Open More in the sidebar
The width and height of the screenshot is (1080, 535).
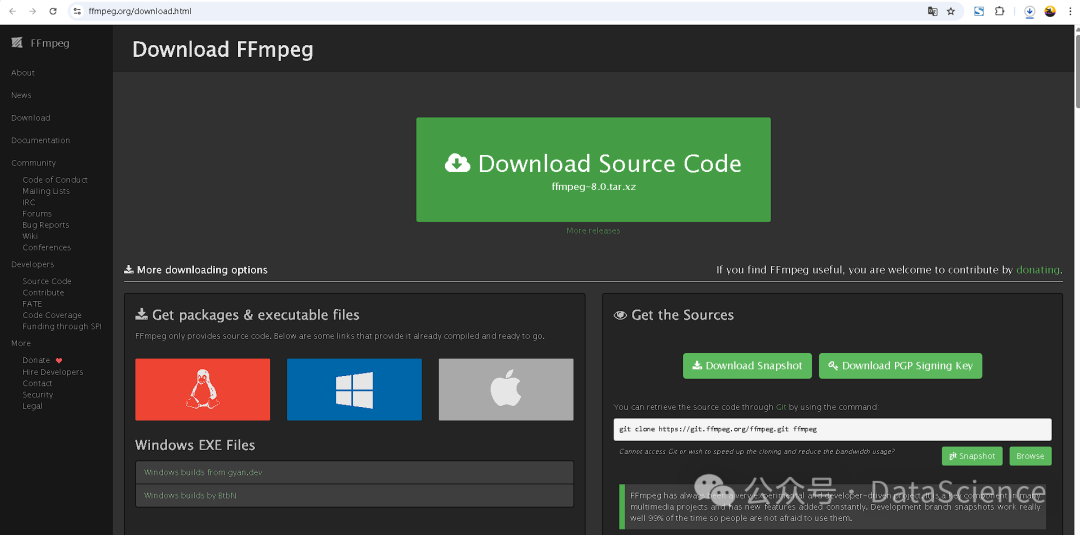(21, 344)
